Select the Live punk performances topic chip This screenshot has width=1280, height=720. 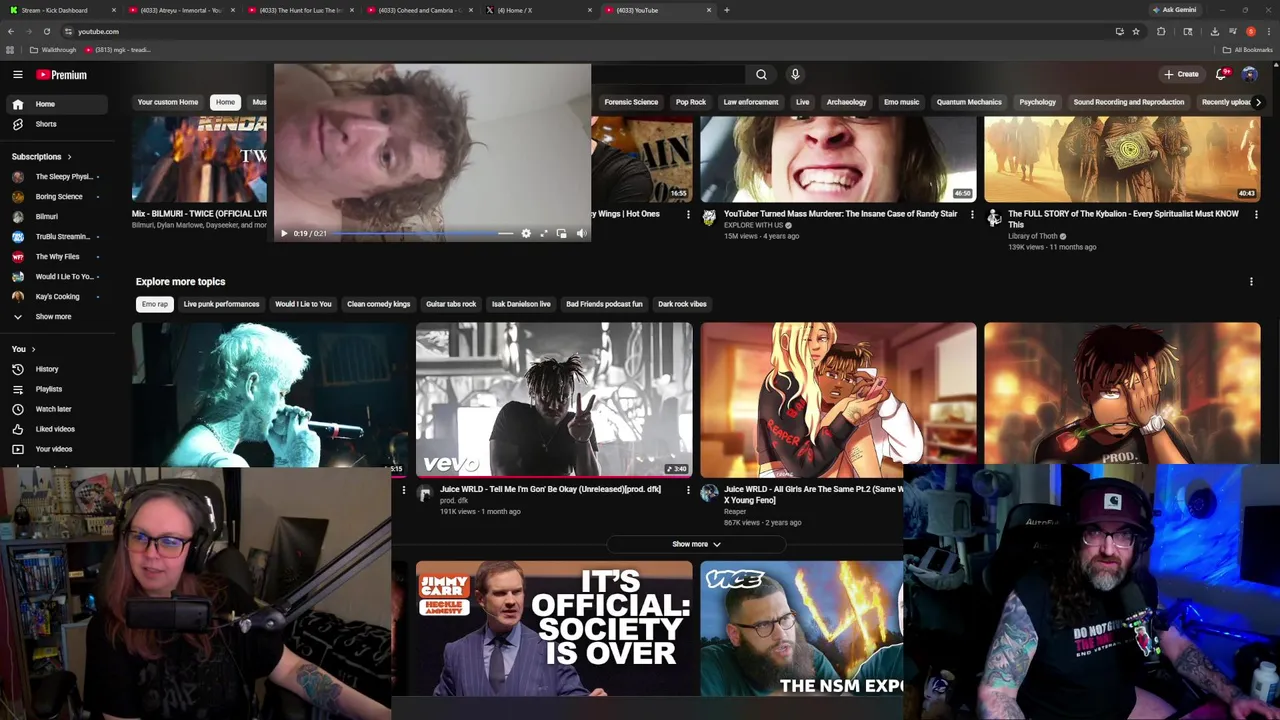[x=221, y=304]
